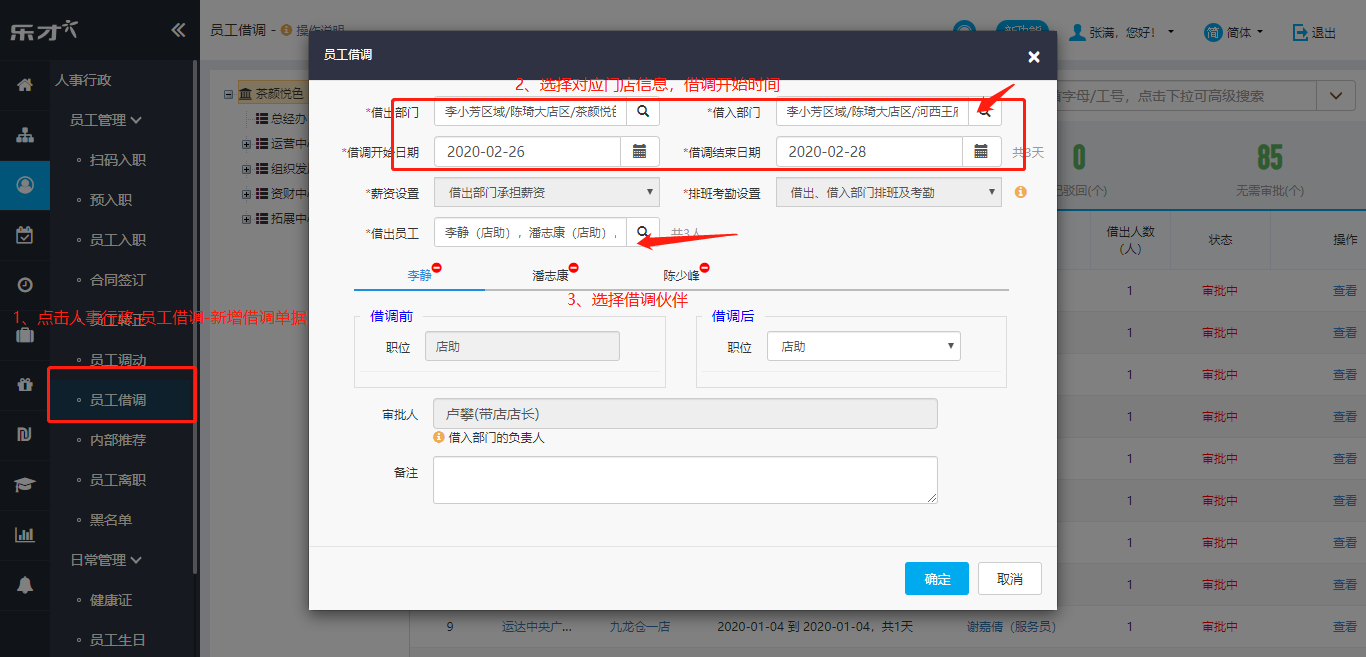
Task: Remove 陈少峰 using red minus icon
Action: 705,268
